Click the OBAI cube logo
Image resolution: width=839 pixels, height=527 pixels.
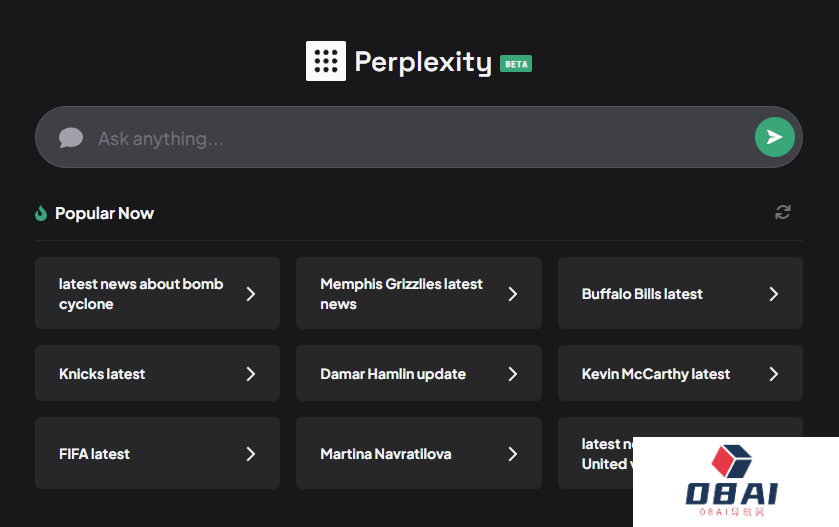click(x=730, y=461)
